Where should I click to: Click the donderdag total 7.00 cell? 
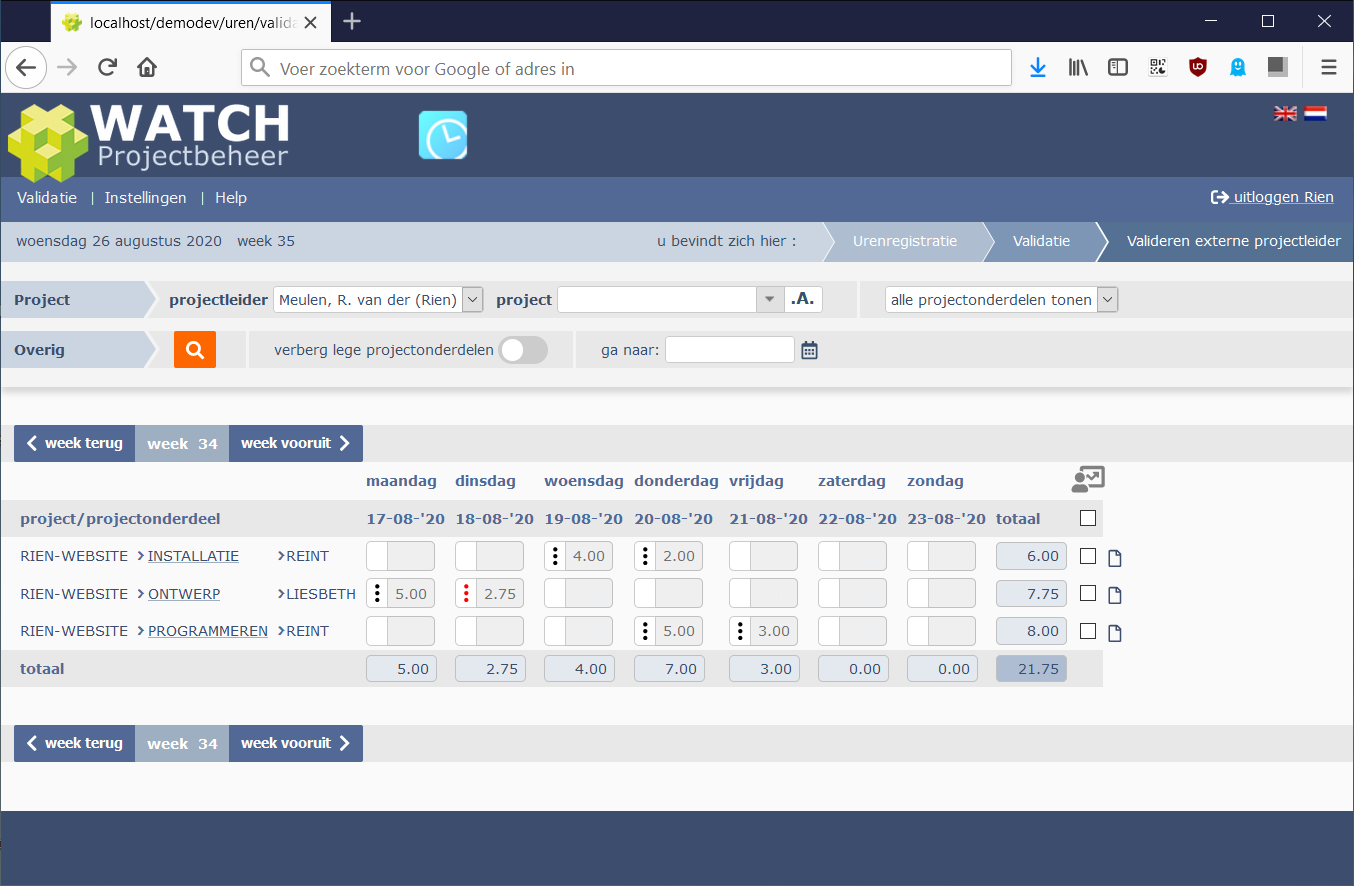(x=669, y=669)
